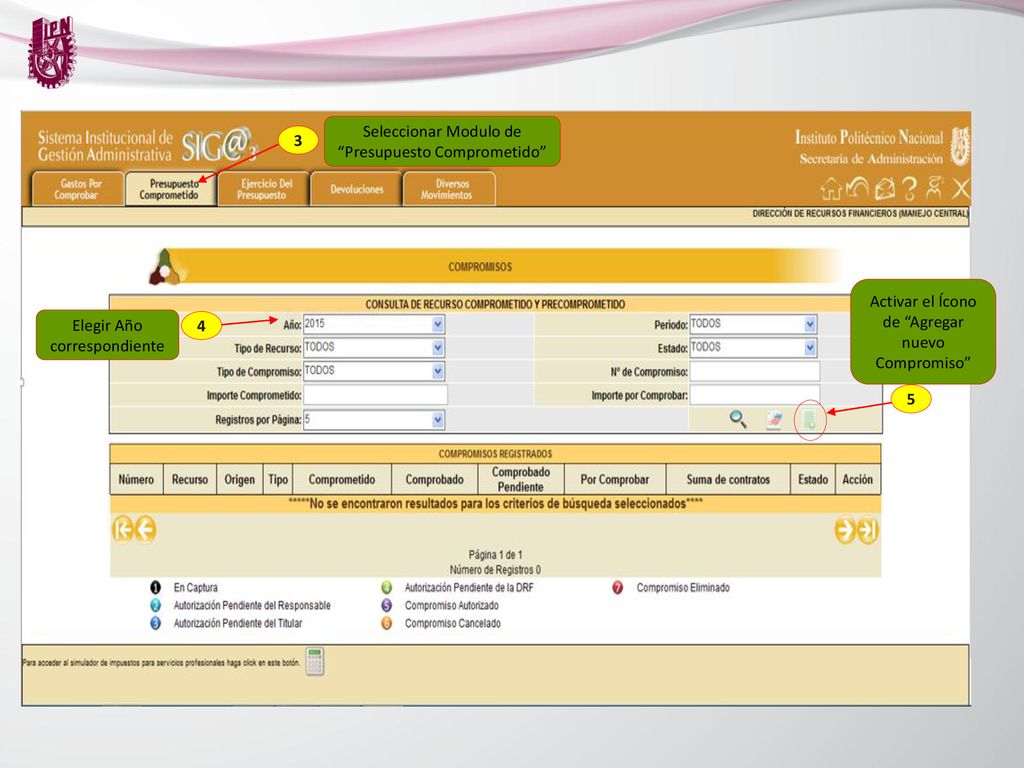Open the tax simulator calculator icon
1024x768 pixels.
pyautogui.click(x=315, y=662)
